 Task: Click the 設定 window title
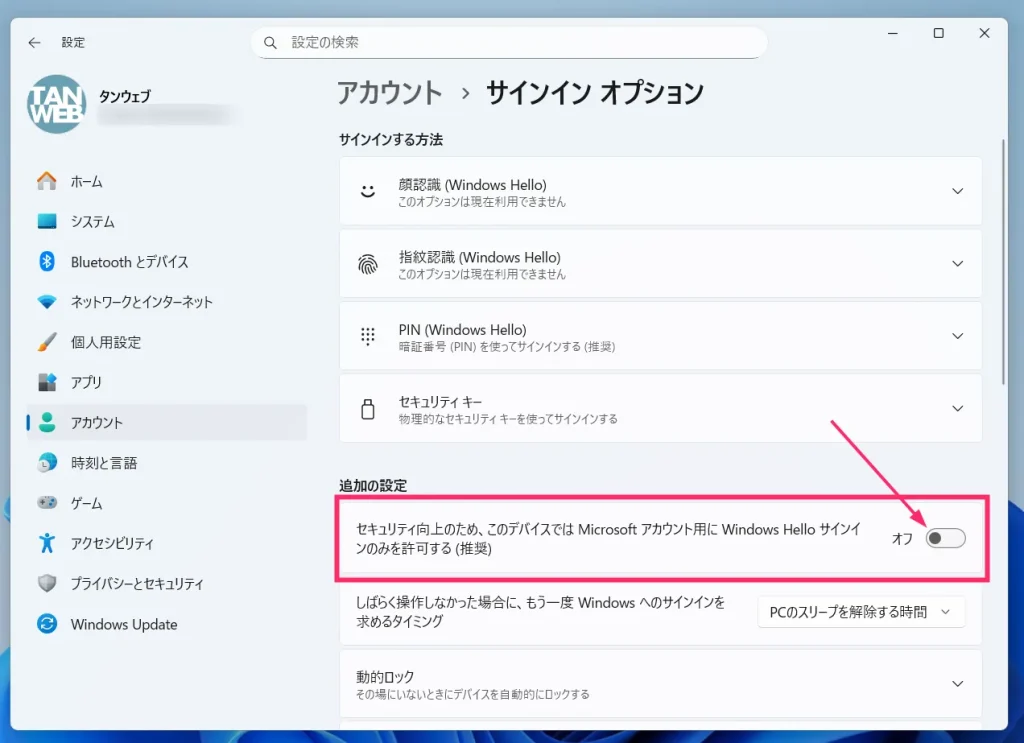tap(73, 42)
